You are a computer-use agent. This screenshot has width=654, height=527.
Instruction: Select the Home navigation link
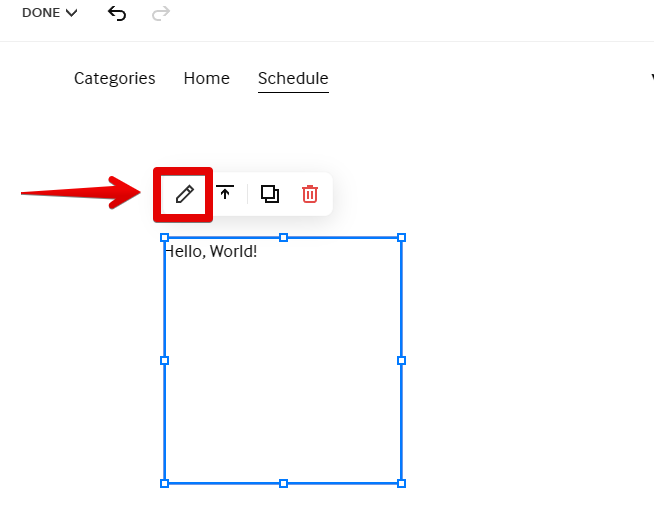(207, 78)
